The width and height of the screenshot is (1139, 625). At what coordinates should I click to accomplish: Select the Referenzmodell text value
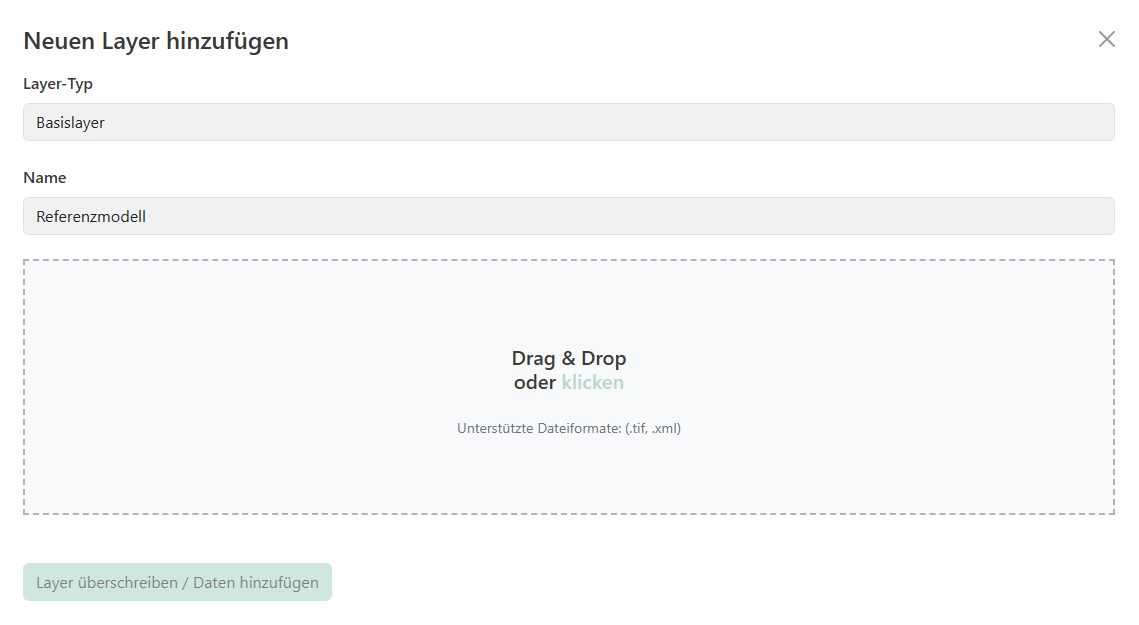[x=91, y=216]
